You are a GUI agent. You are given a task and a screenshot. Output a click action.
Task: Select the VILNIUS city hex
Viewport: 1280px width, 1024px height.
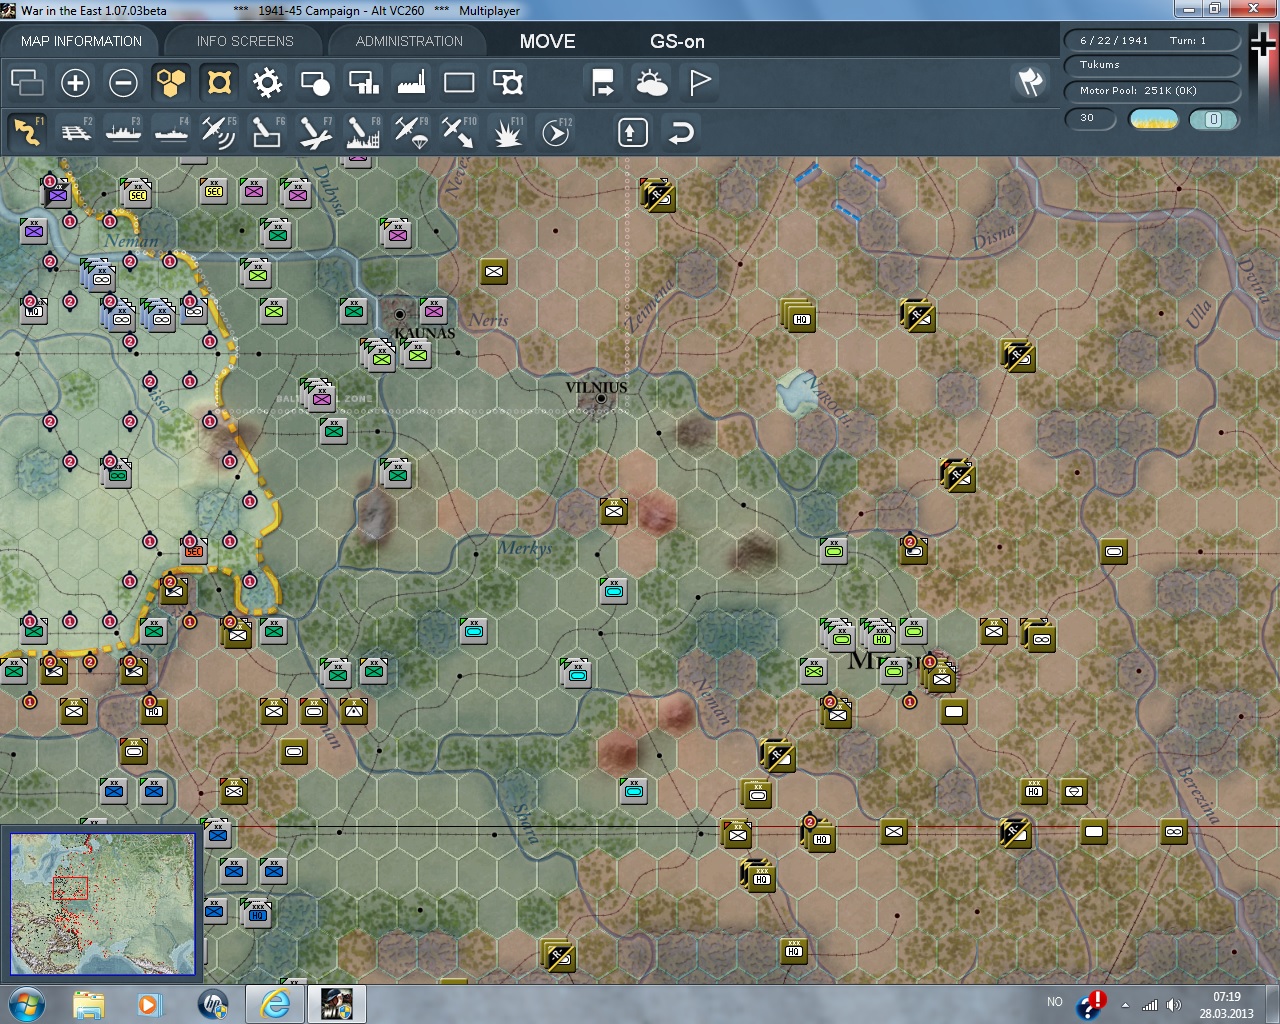601,398
